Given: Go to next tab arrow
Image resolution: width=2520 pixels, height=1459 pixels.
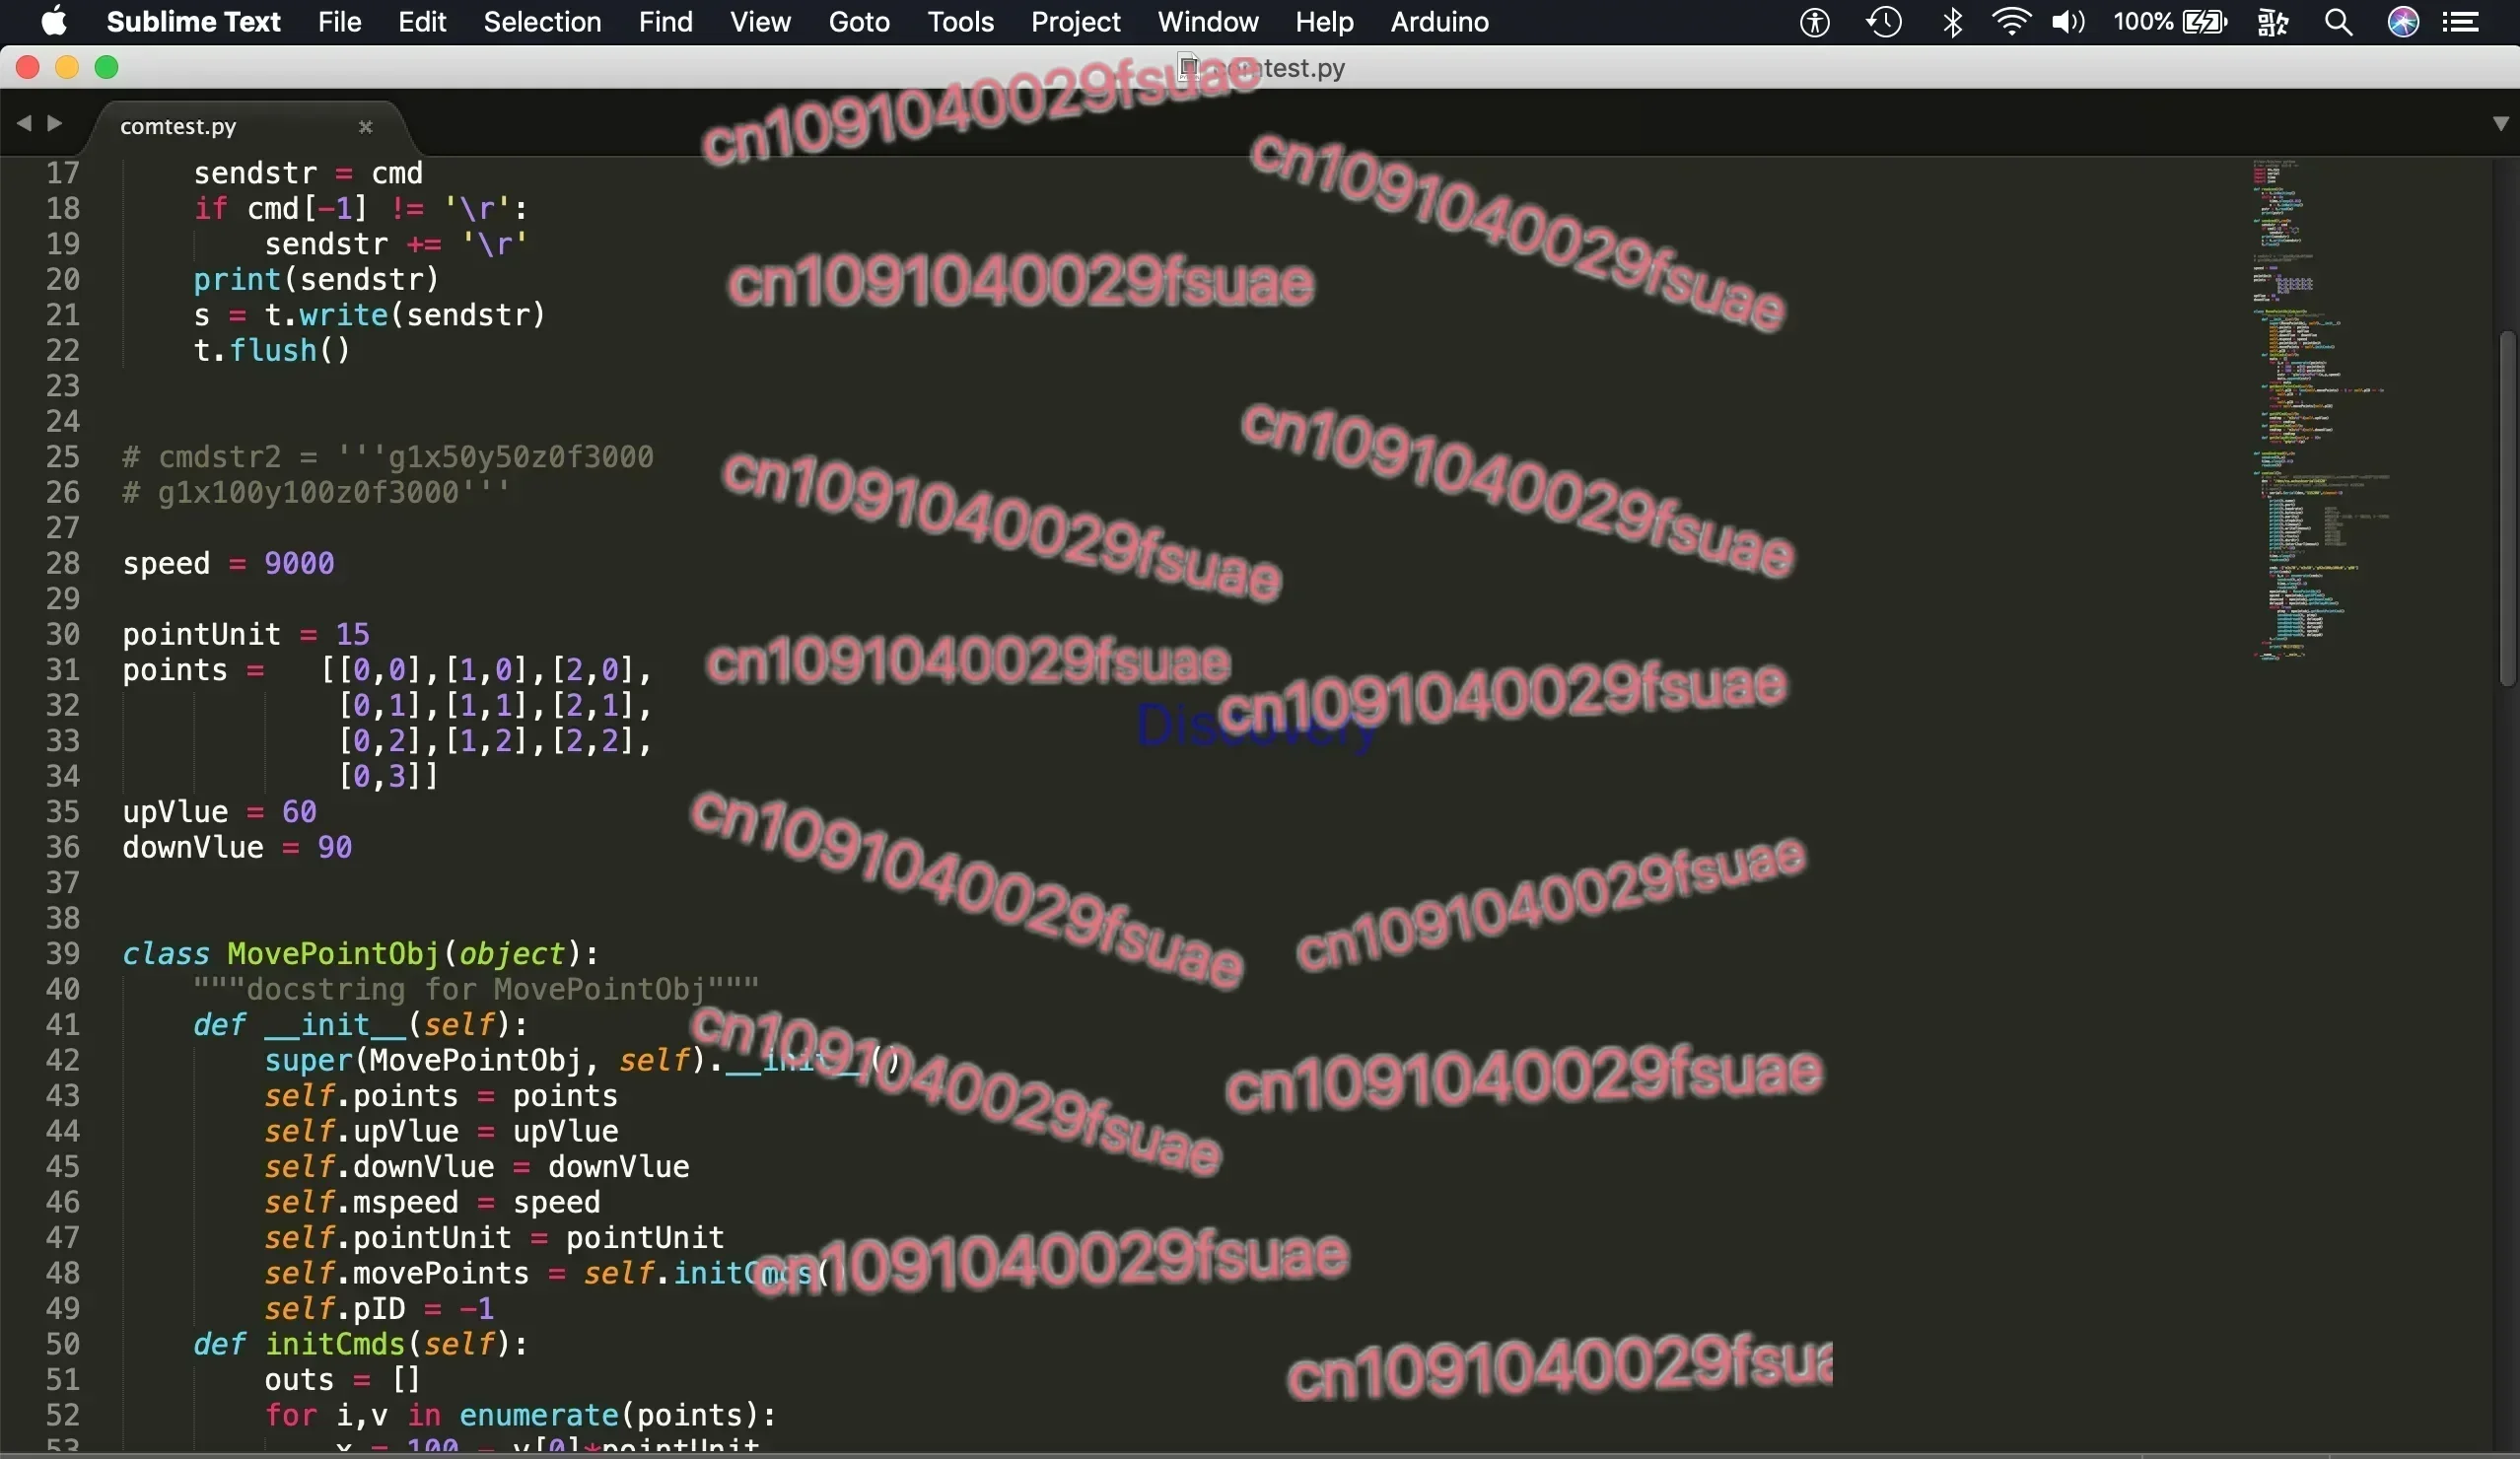Looking at the screenshot, I should click(x=55, y=123).
